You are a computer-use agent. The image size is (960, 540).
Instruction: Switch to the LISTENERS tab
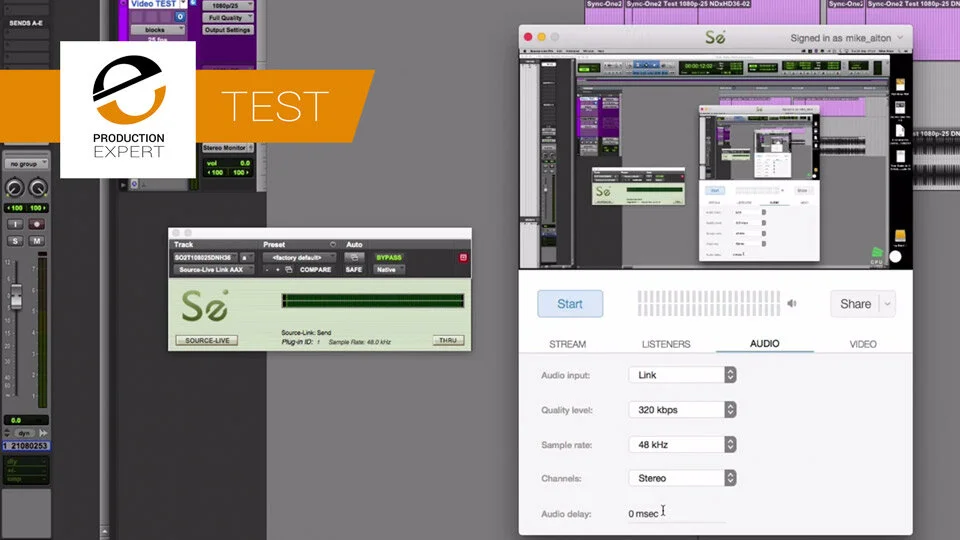pos(666,344)
